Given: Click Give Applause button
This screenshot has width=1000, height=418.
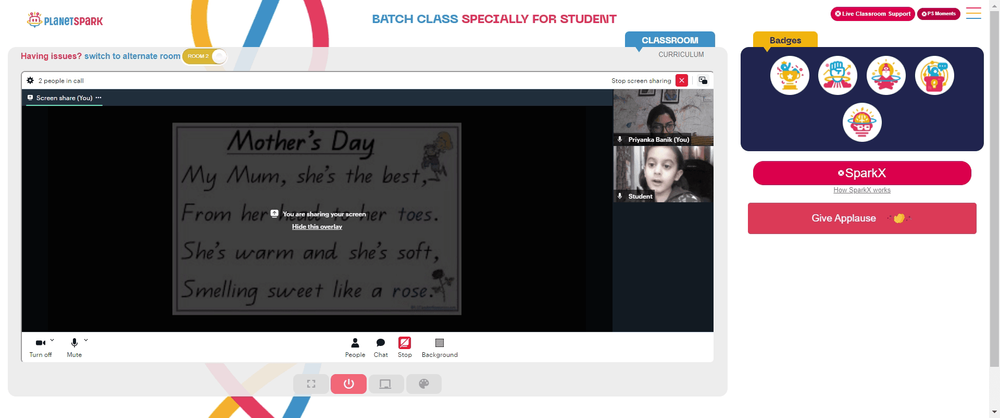Looking at the screenshot, I should pyautogui.click(x=862, y=218).
